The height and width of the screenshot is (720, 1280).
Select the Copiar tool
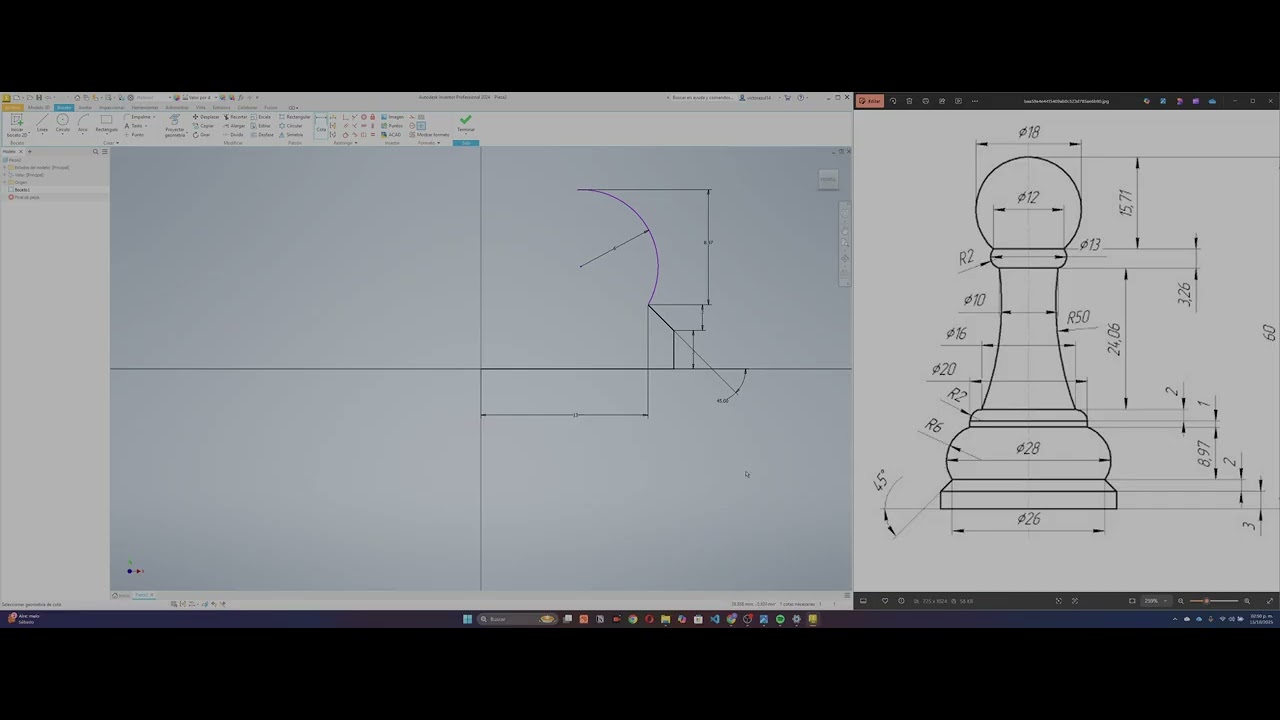[x=203, y=126]
